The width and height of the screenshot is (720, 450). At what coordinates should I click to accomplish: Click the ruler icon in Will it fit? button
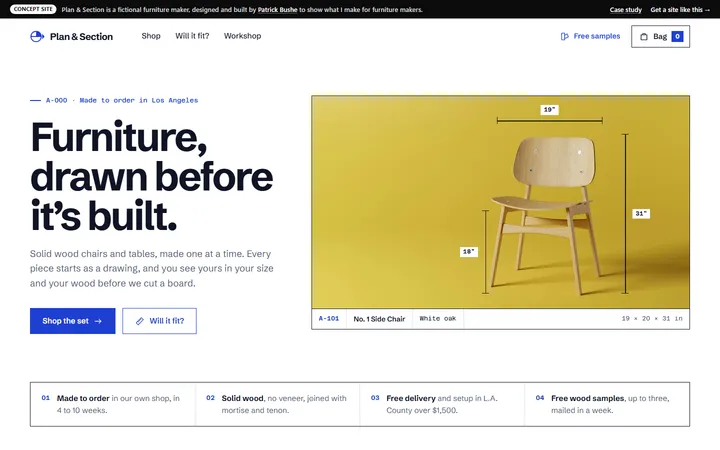[x=140, y=321]
